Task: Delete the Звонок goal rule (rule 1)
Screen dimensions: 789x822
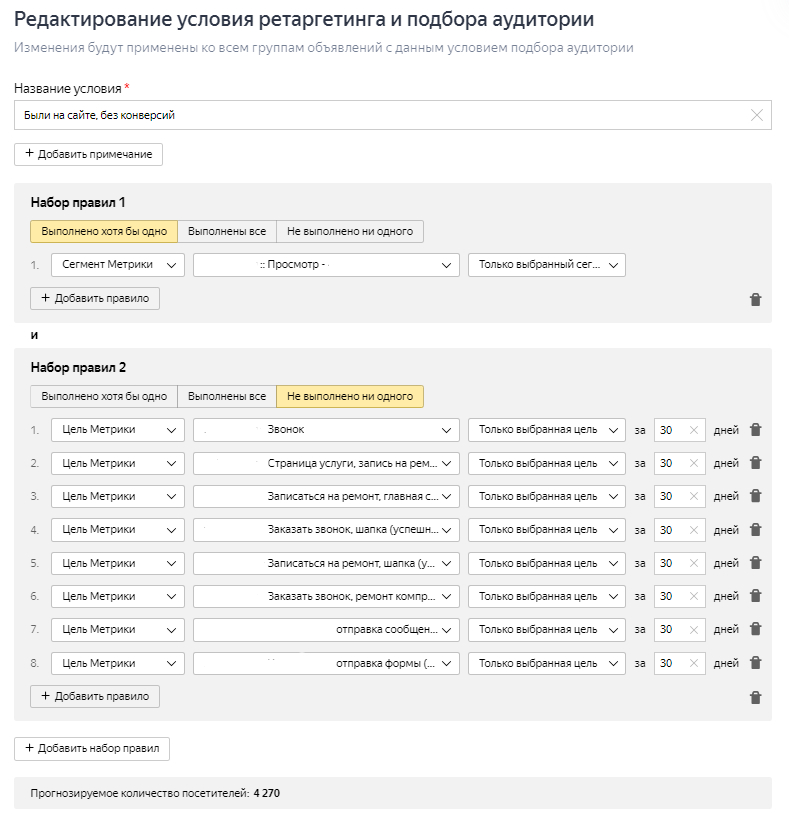Action: [x=755, y=430]
